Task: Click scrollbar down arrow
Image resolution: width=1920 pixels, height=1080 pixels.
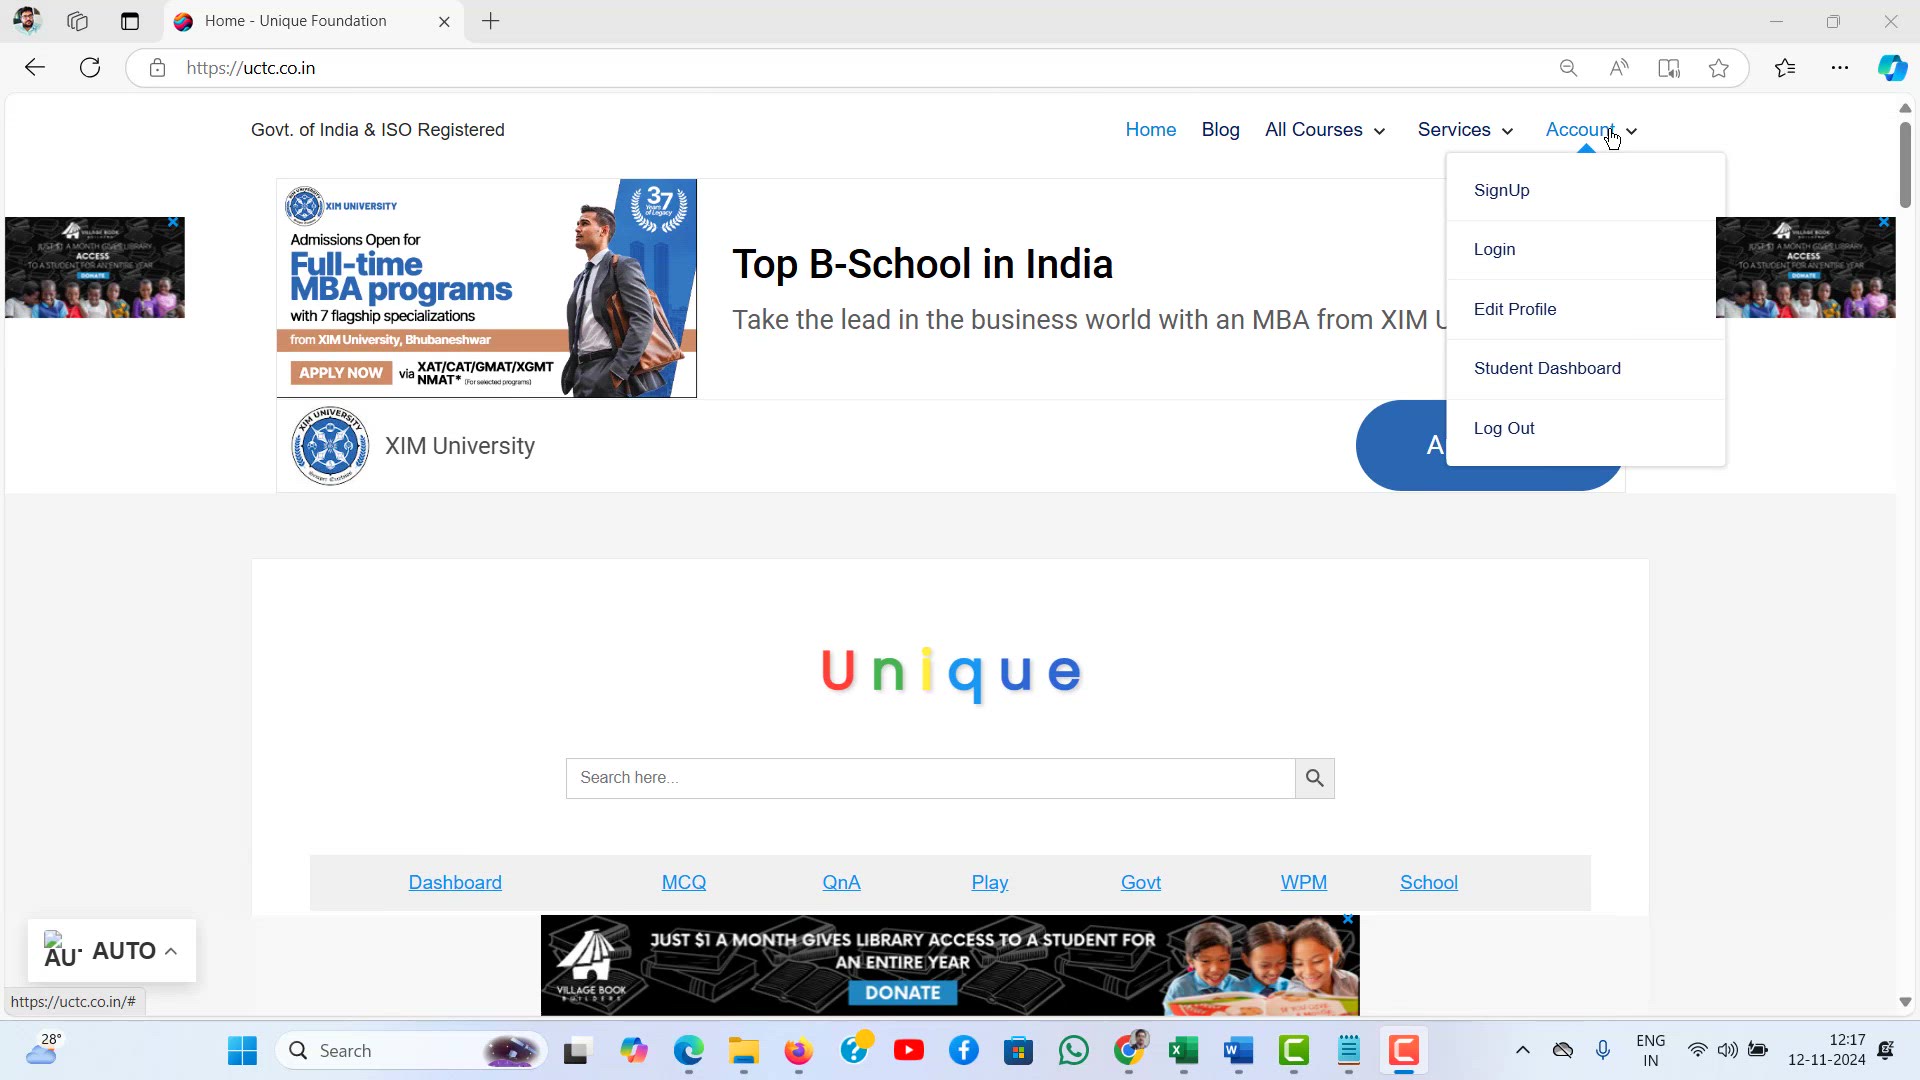Action: click(1905, 1002)
